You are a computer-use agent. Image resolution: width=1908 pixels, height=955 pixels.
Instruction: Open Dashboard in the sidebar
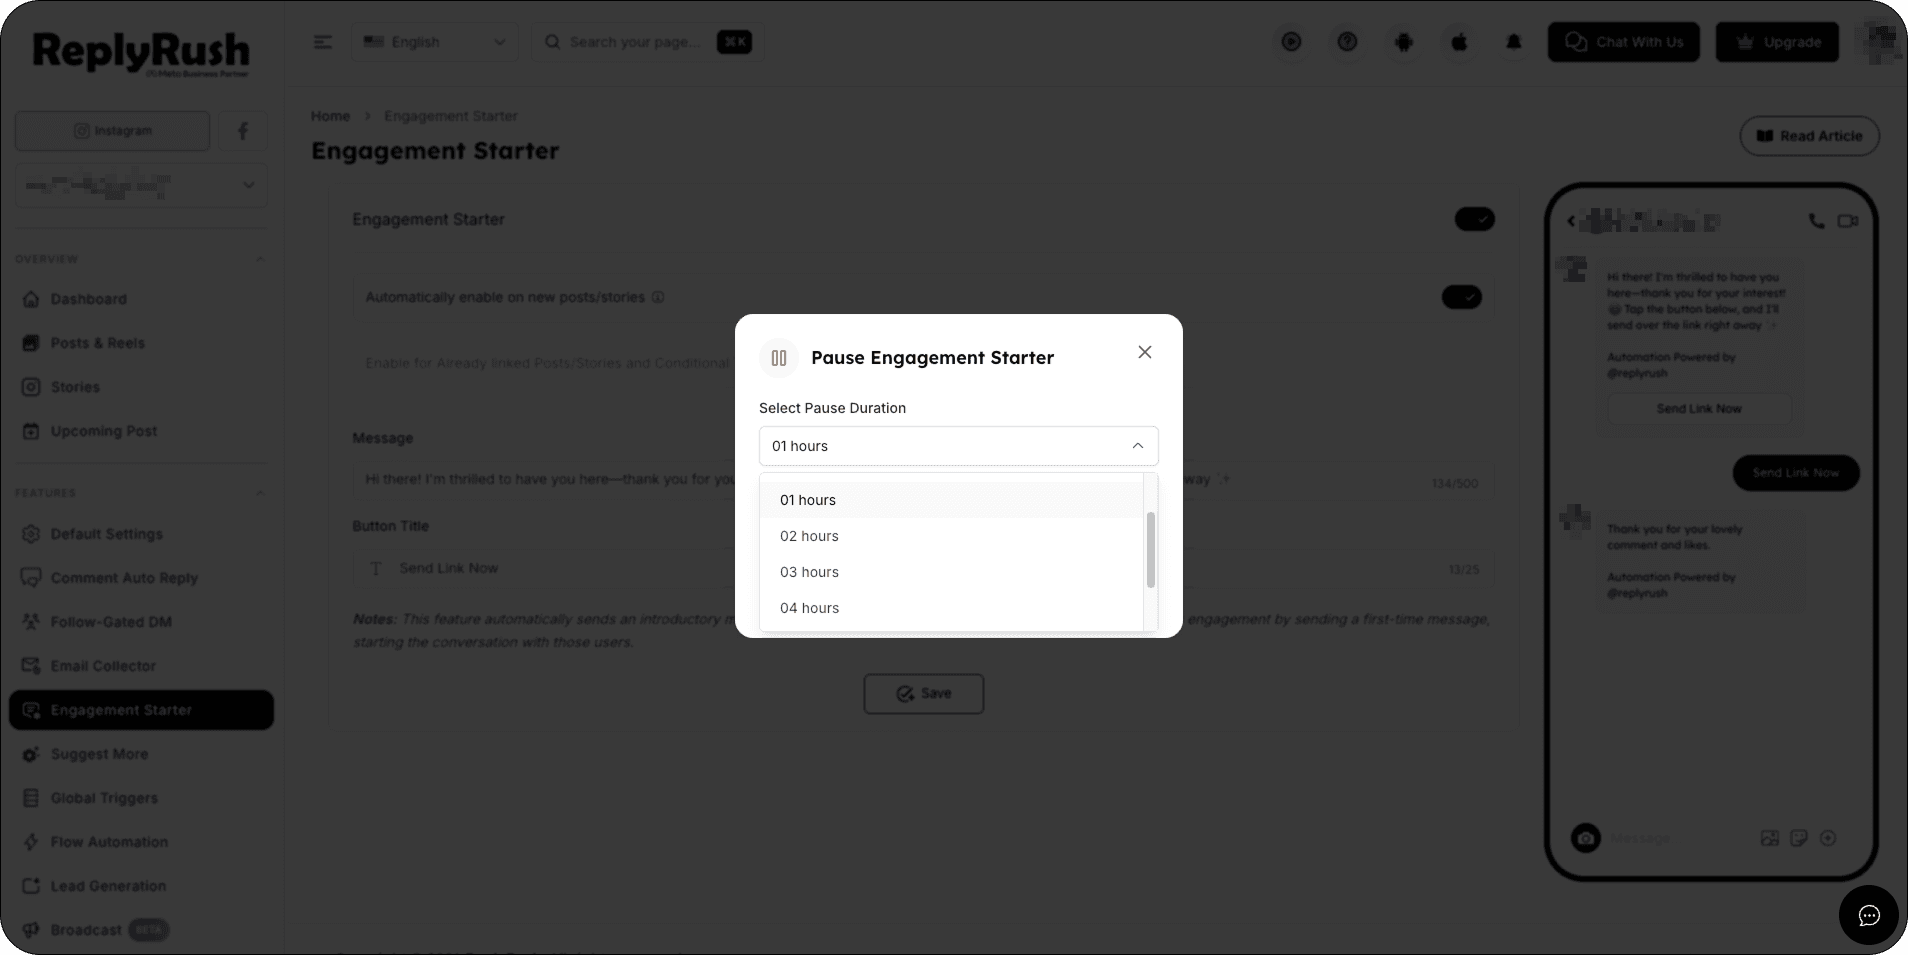141,299
